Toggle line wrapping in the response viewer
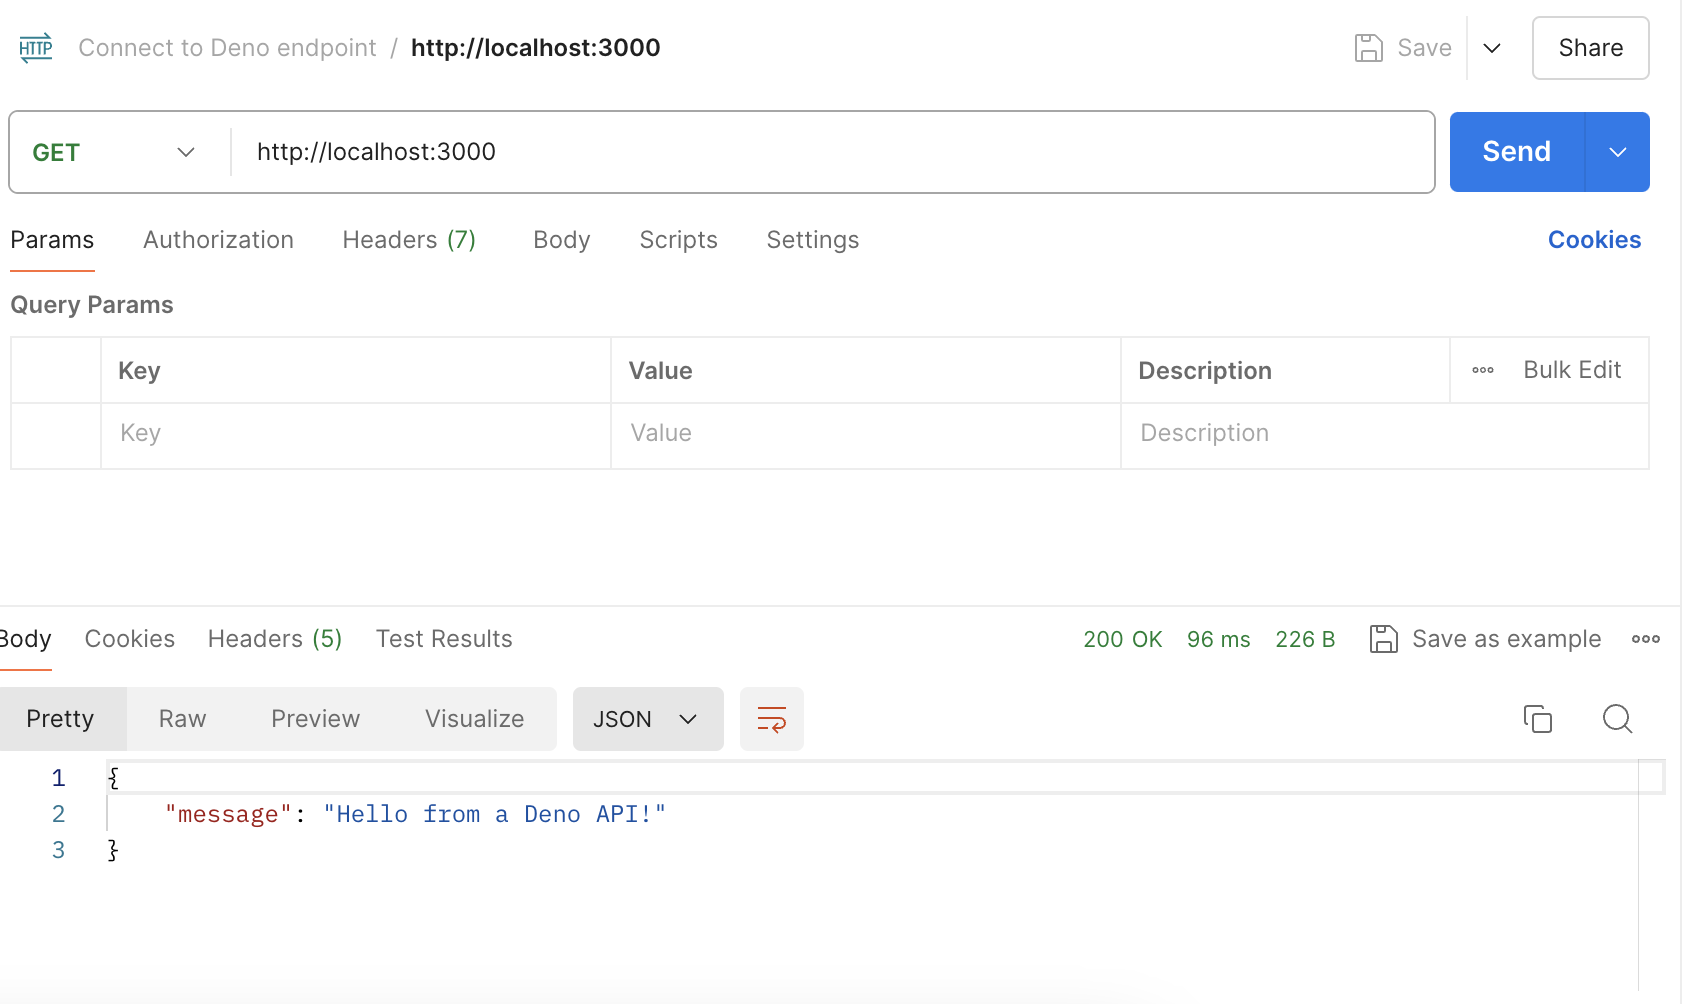The height and width of the screenshot is (1004, 1694). pyautogui.click(x=771, y=718)
